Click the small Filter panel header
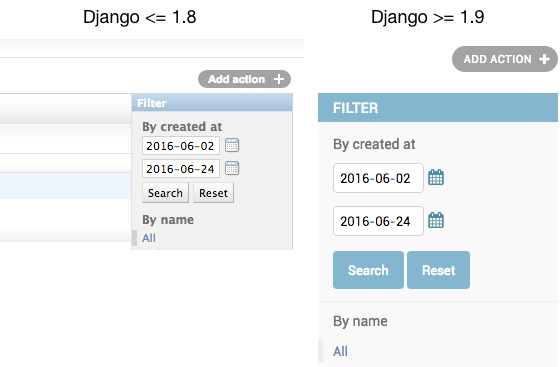 [212, 103]
